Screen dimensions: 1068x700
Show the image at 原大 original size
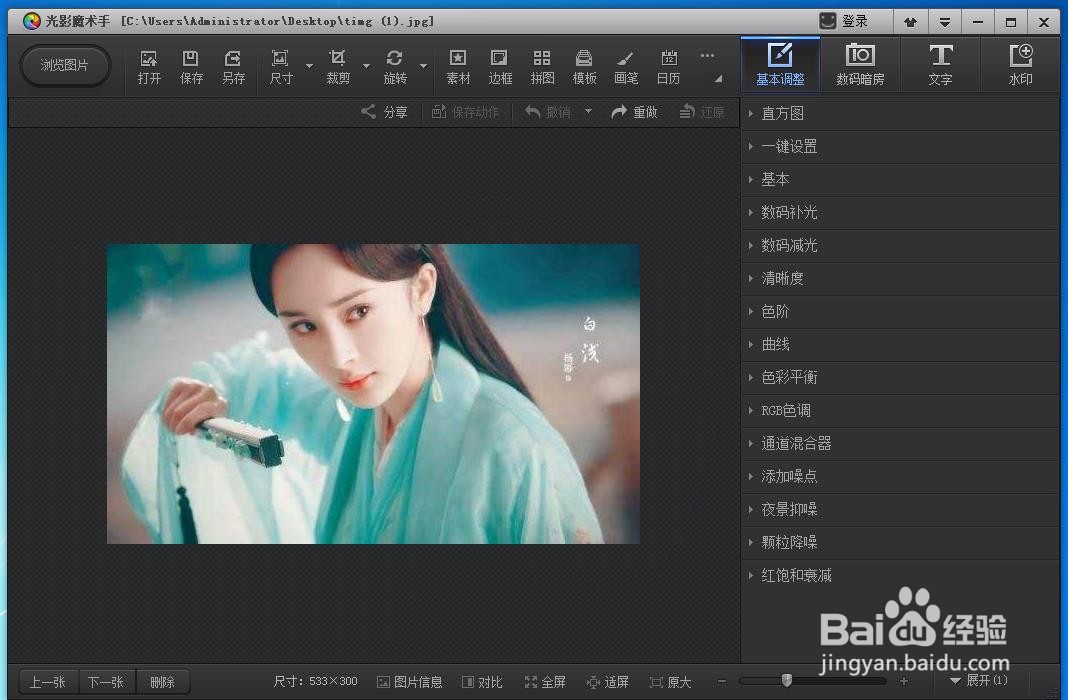(671, 682)
